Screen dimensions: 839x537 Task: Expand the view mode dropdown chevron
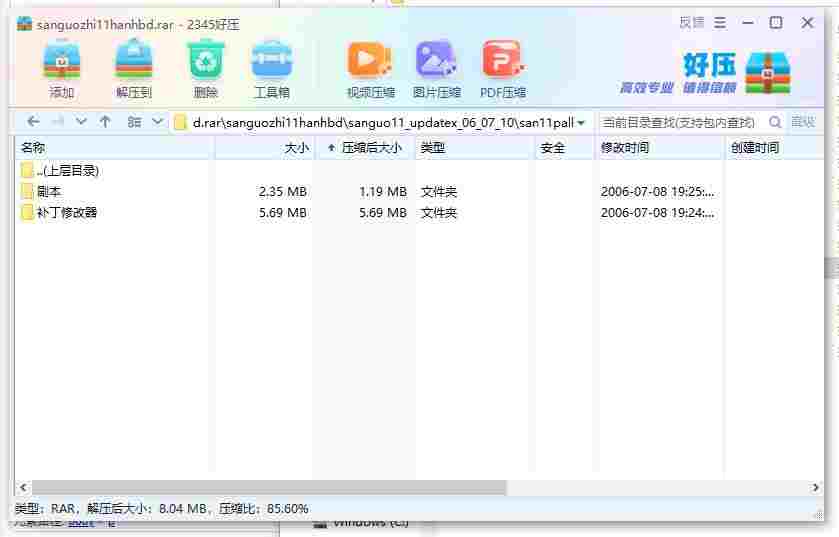pos(157,122)
